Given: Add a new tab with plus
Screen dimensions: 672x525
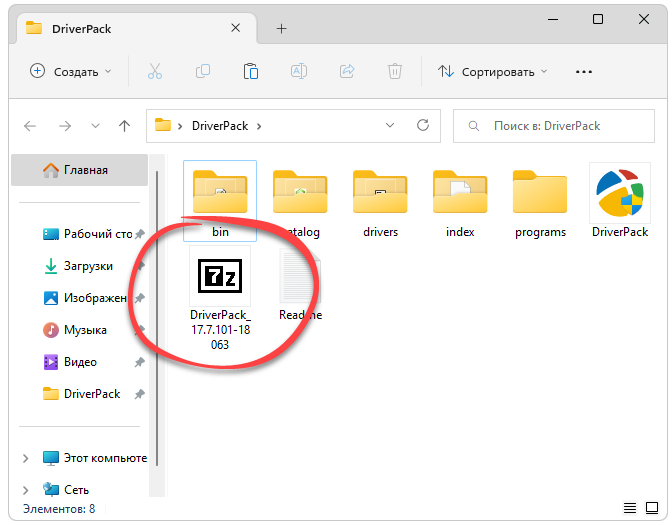Looking at the screenshot, I should coord(281,29).
